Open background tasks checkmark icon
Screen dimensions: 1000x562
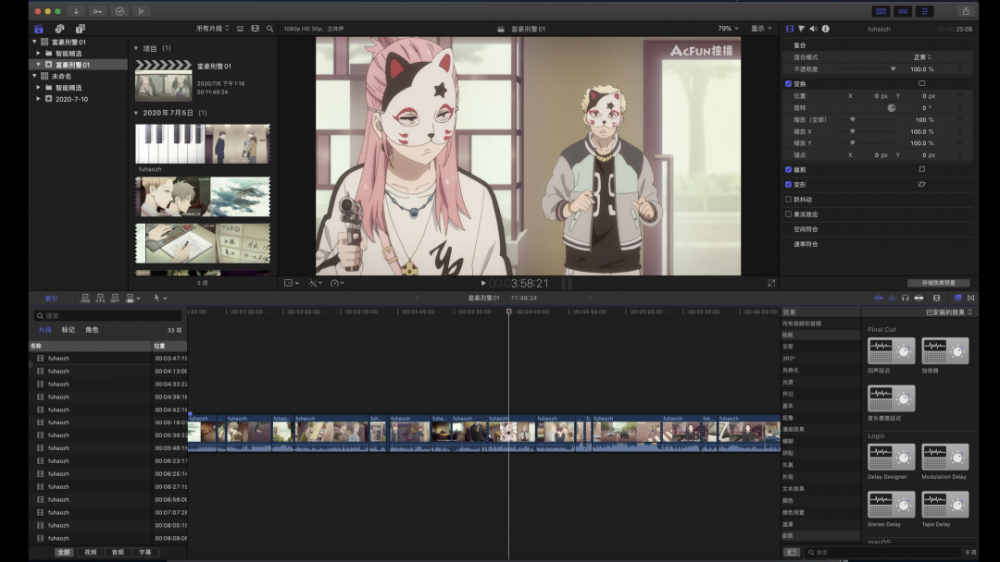pyautogui.click(x=119, y=11)
